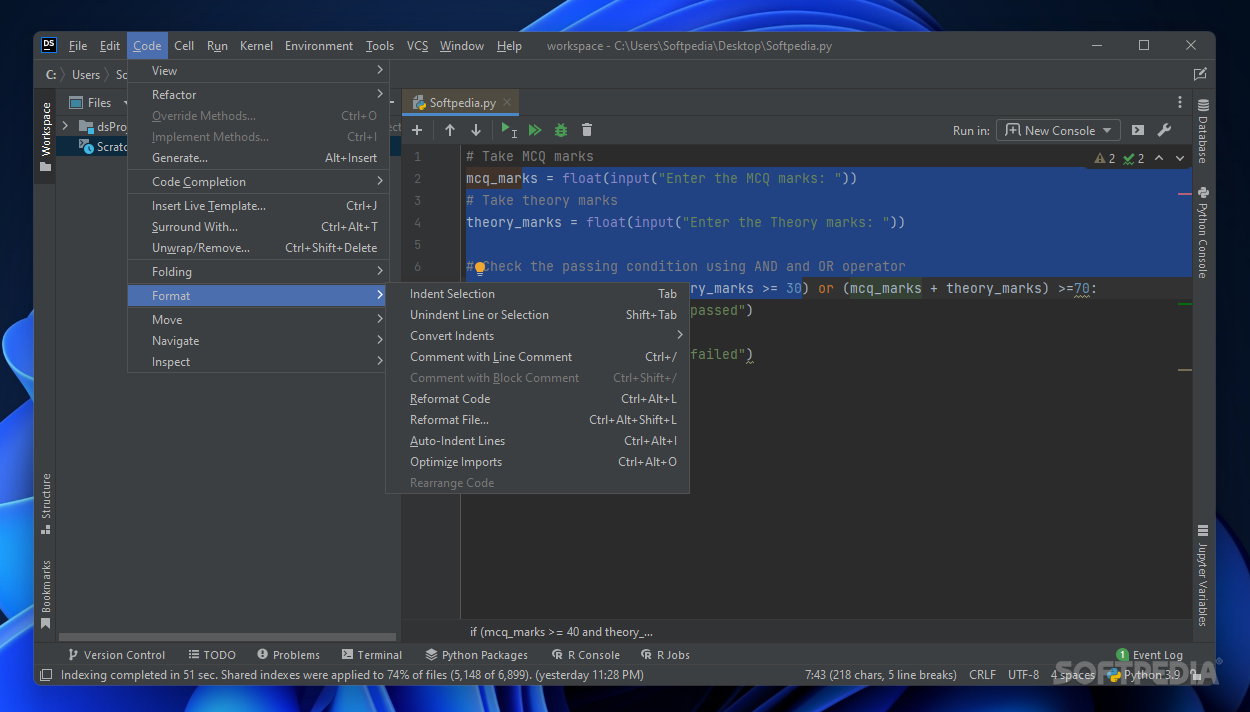The height and width of the screenshot is (712, 1250).
Task: Open the R Console tool window
Action: pos(586,655)
